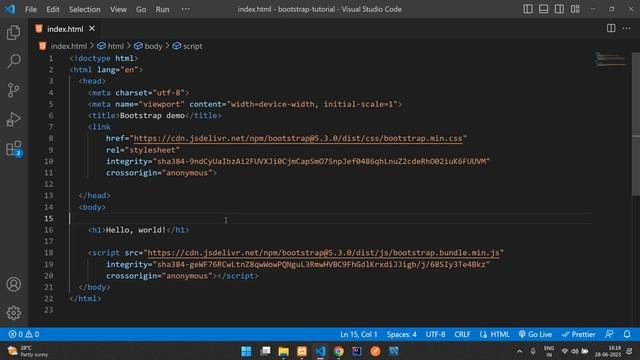Click the "stylesheet" rel value
Viewport: 640px width, 360px height.
pos(152,150)
